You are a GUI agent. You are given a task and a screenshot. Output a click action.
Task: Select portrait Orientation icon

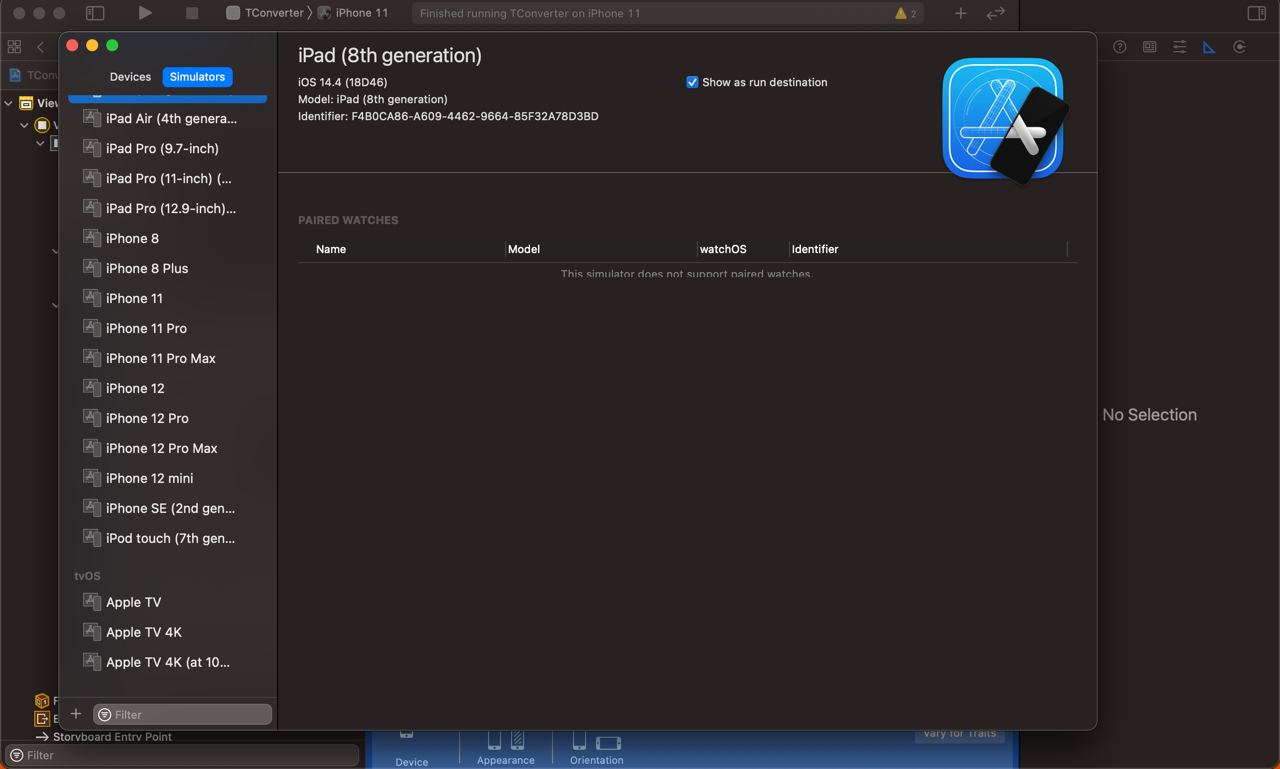579,741
